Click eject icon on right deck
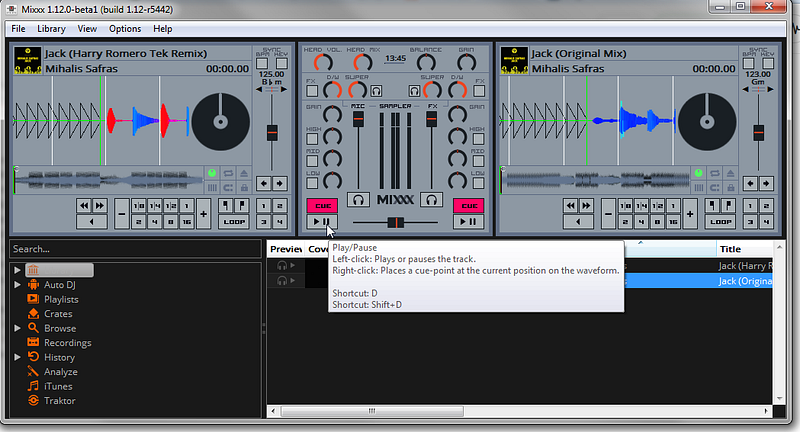The image size is (800, 432). pyautogui.click(x=731, y=173)
